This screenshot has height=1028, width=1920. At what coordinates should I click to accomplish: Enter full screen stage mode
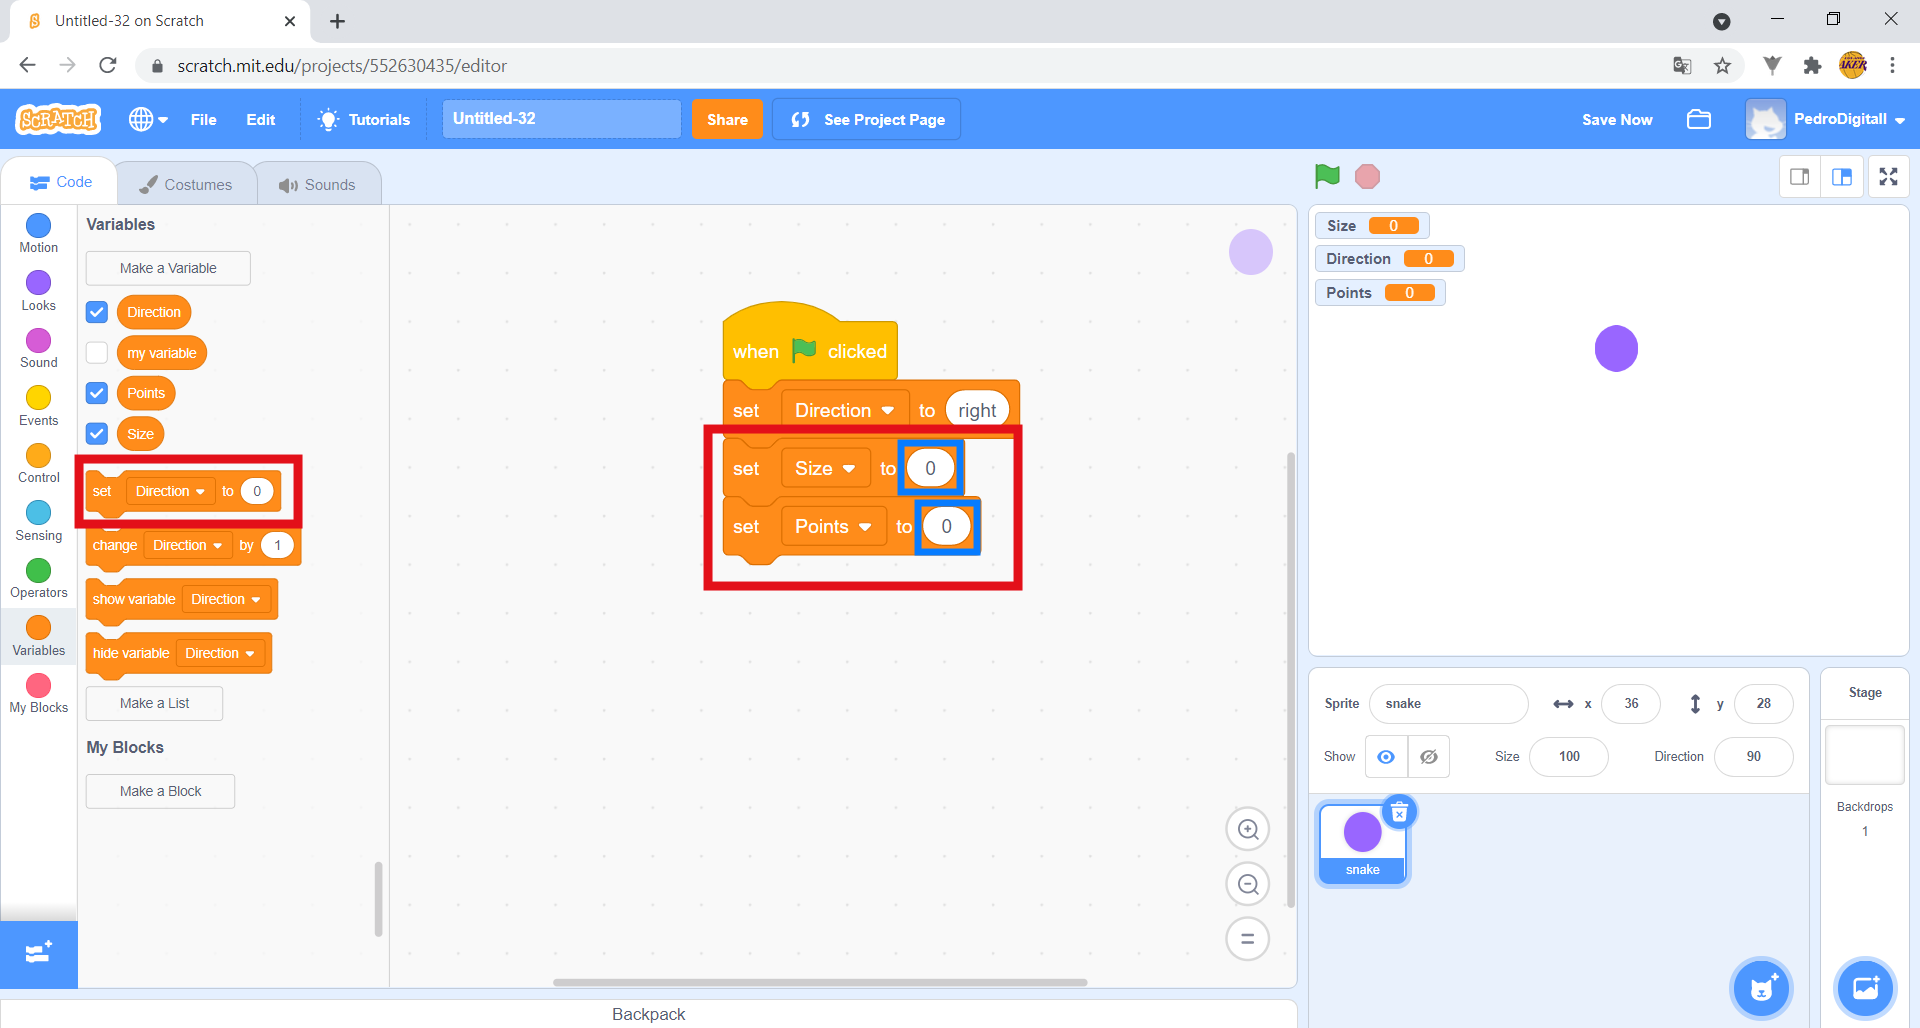[x=1888, y=177]
